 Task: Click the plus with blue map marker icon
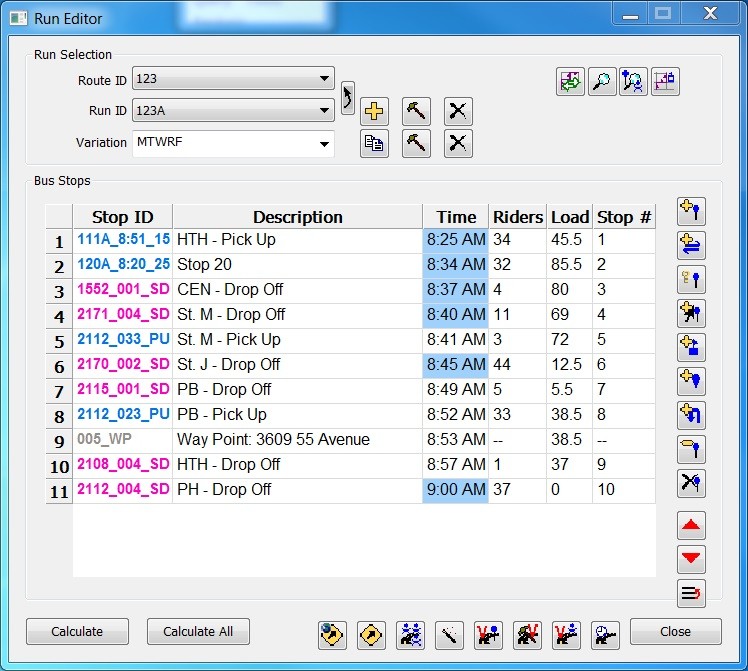691,381
